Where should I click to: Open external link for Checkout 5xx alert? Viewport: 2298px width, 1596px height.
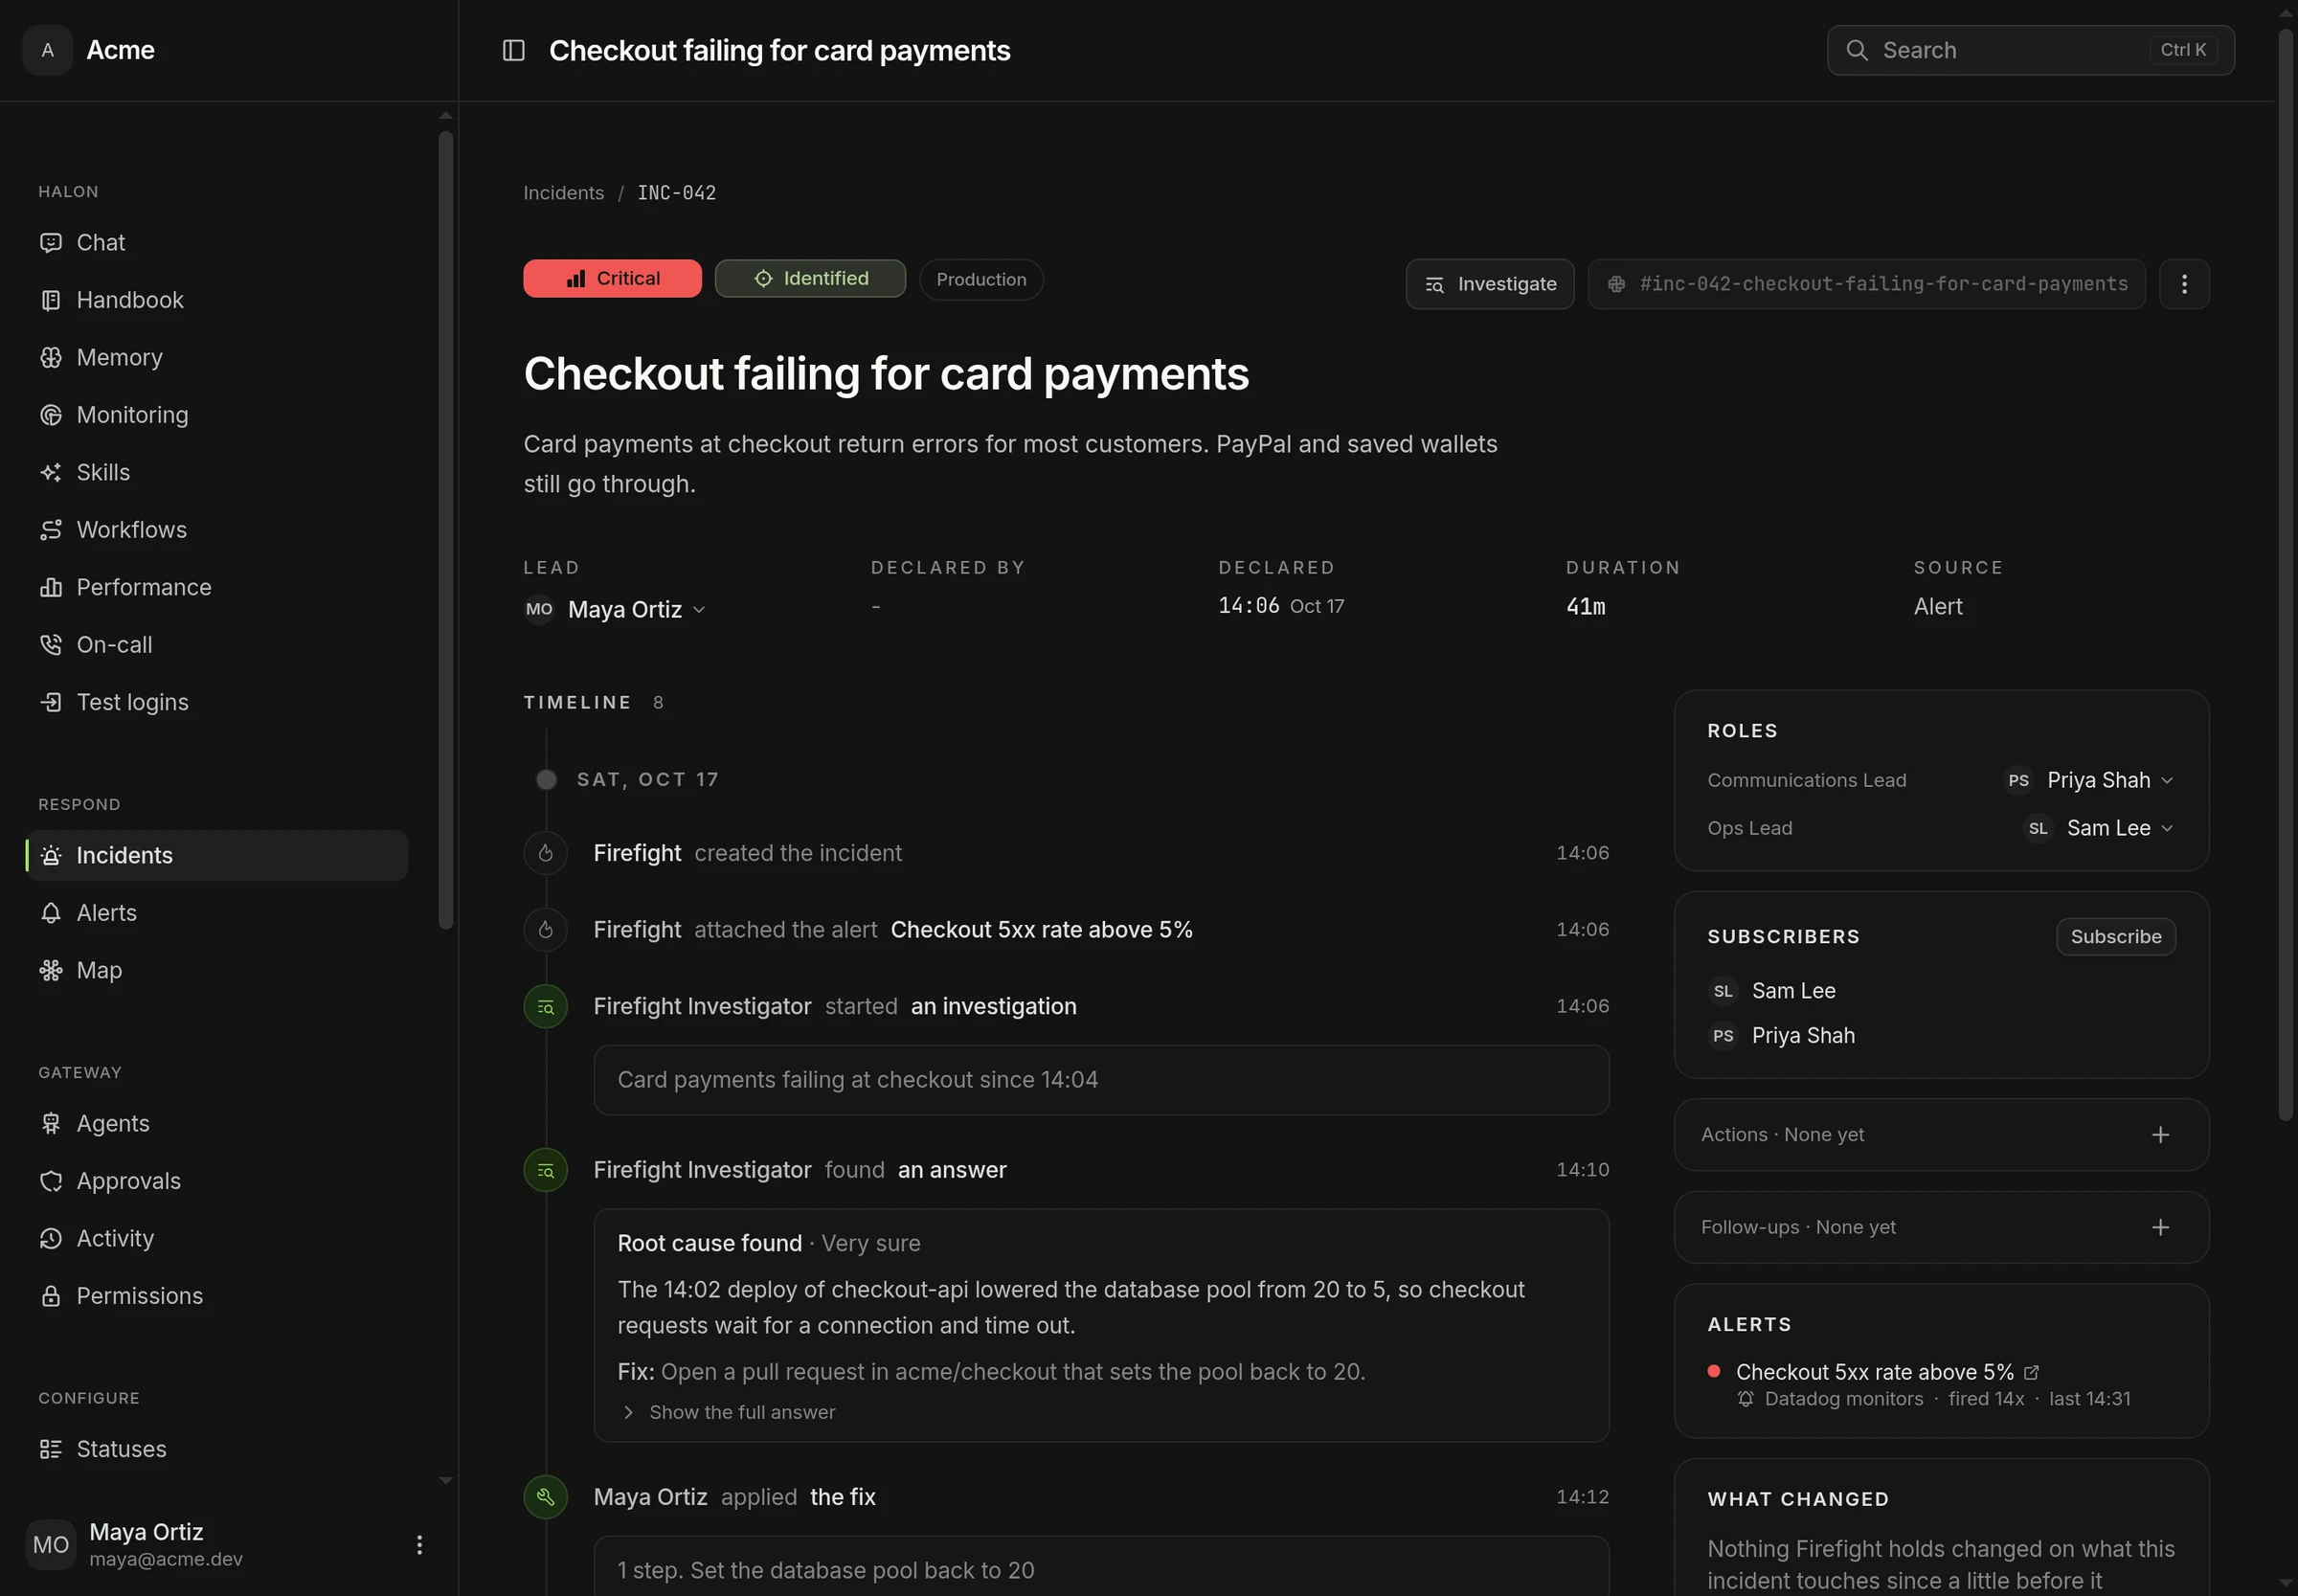[2031, 1372]
